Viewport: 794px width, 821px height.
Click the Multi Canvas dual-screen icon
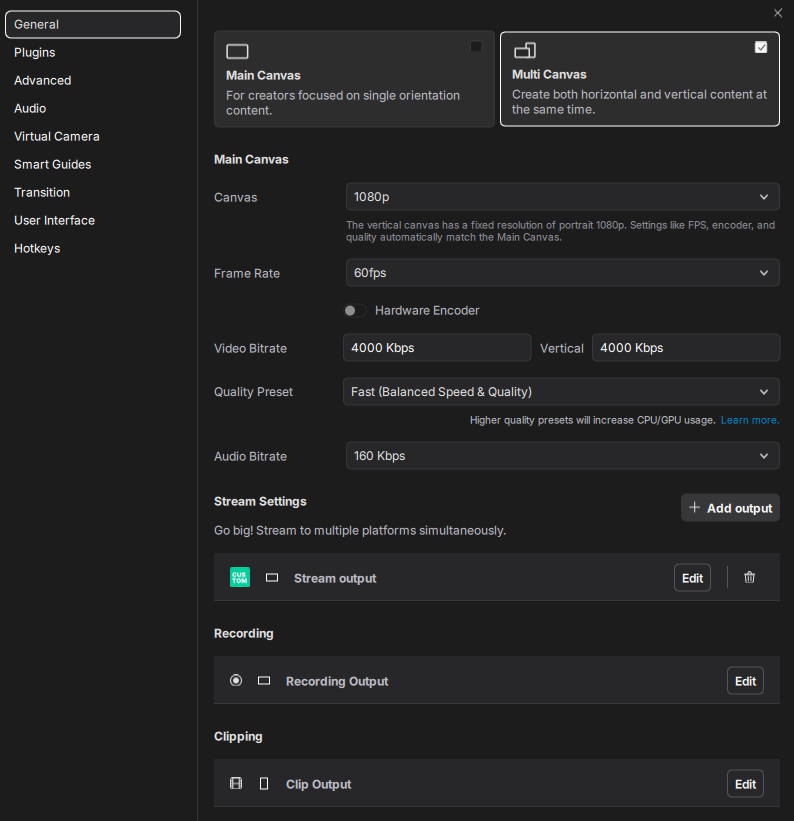(525, 50)
